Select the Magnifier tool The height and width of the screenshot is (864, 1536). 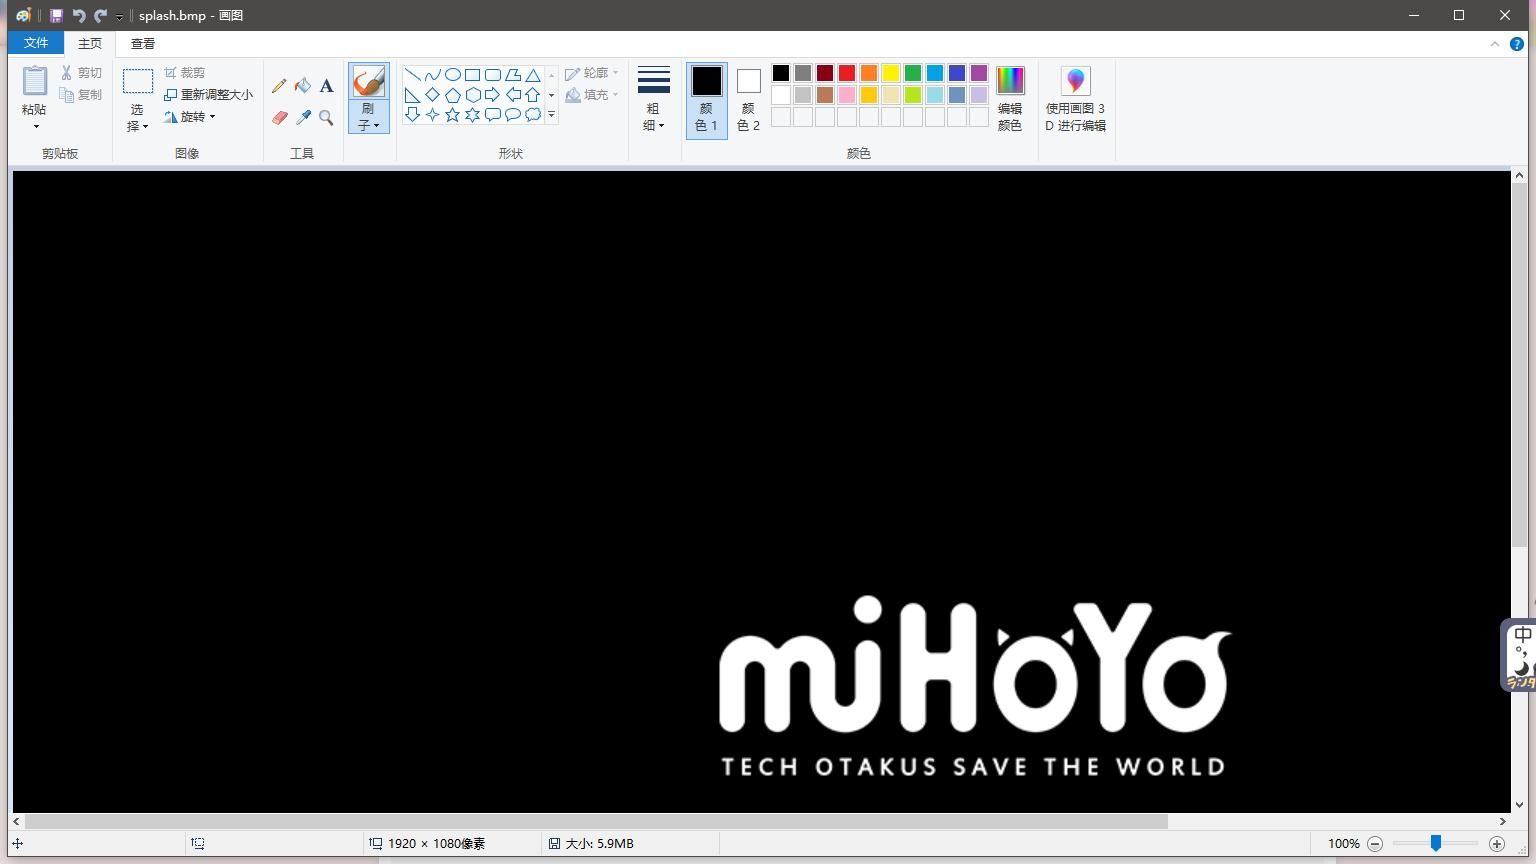(326, 117)
